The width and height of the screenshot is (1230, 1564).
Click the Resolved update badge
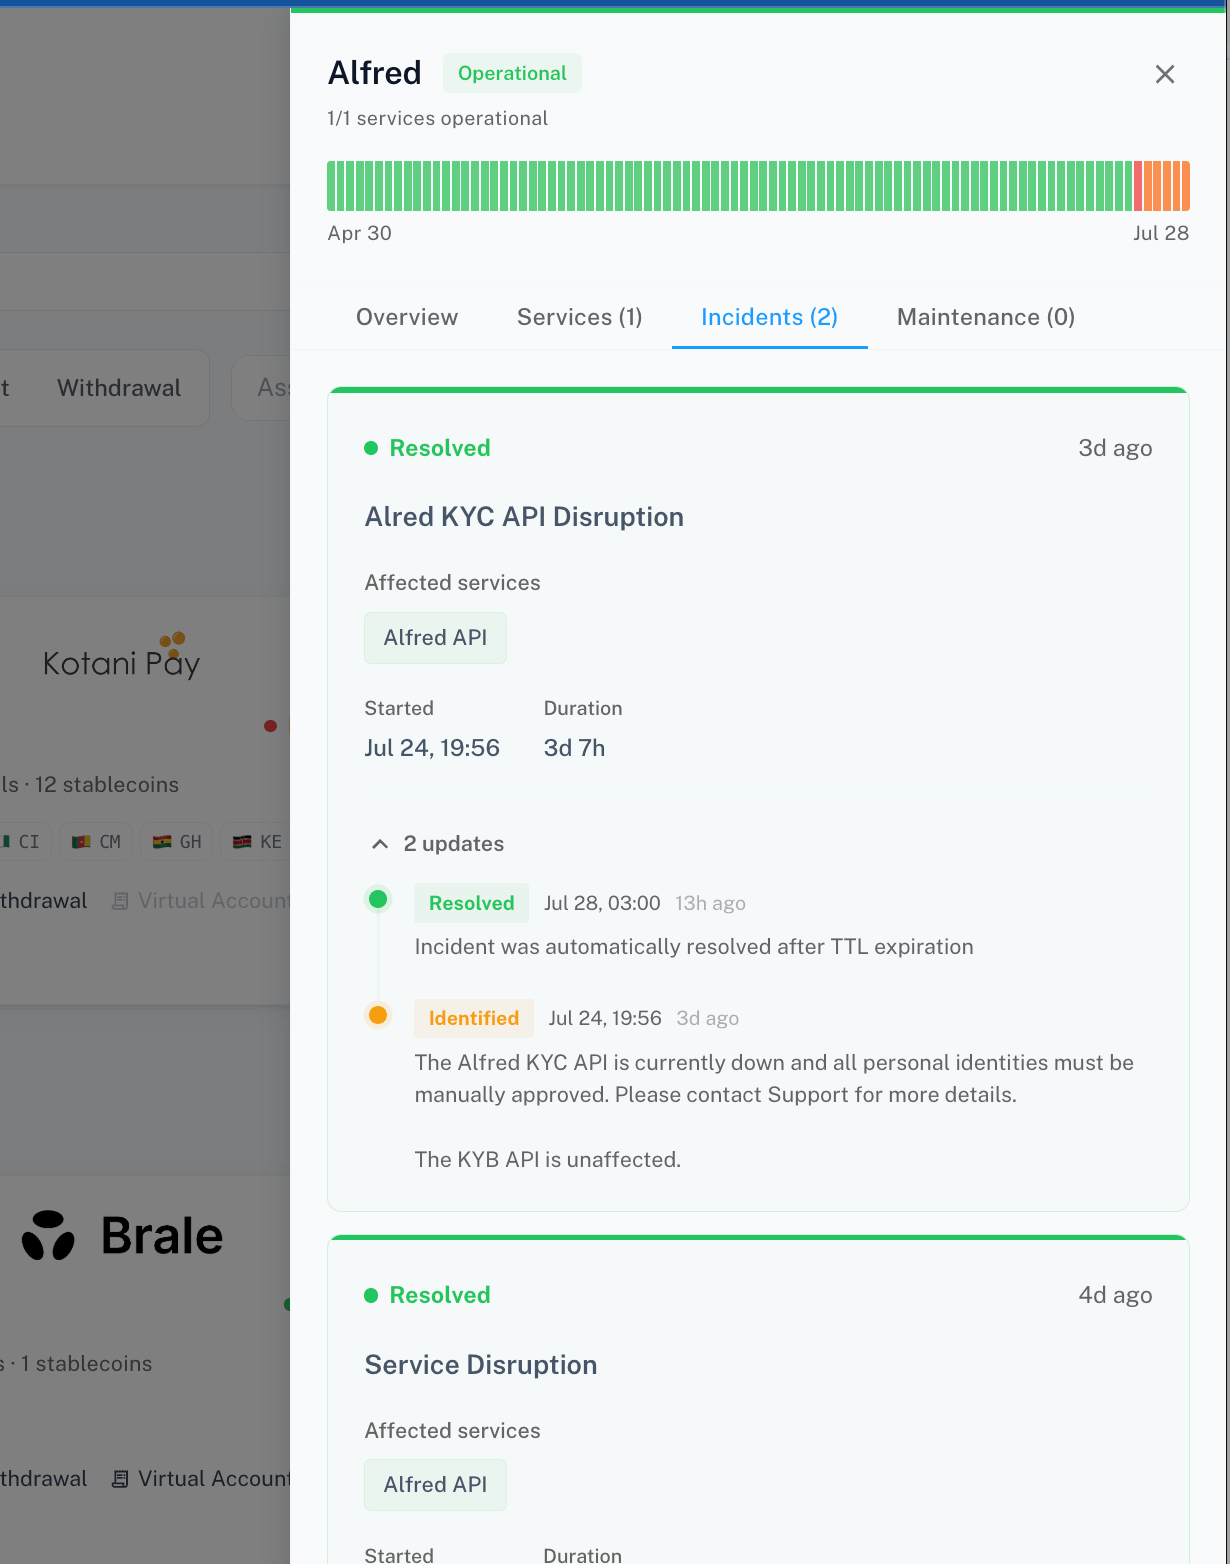click(x=471, y=903)
